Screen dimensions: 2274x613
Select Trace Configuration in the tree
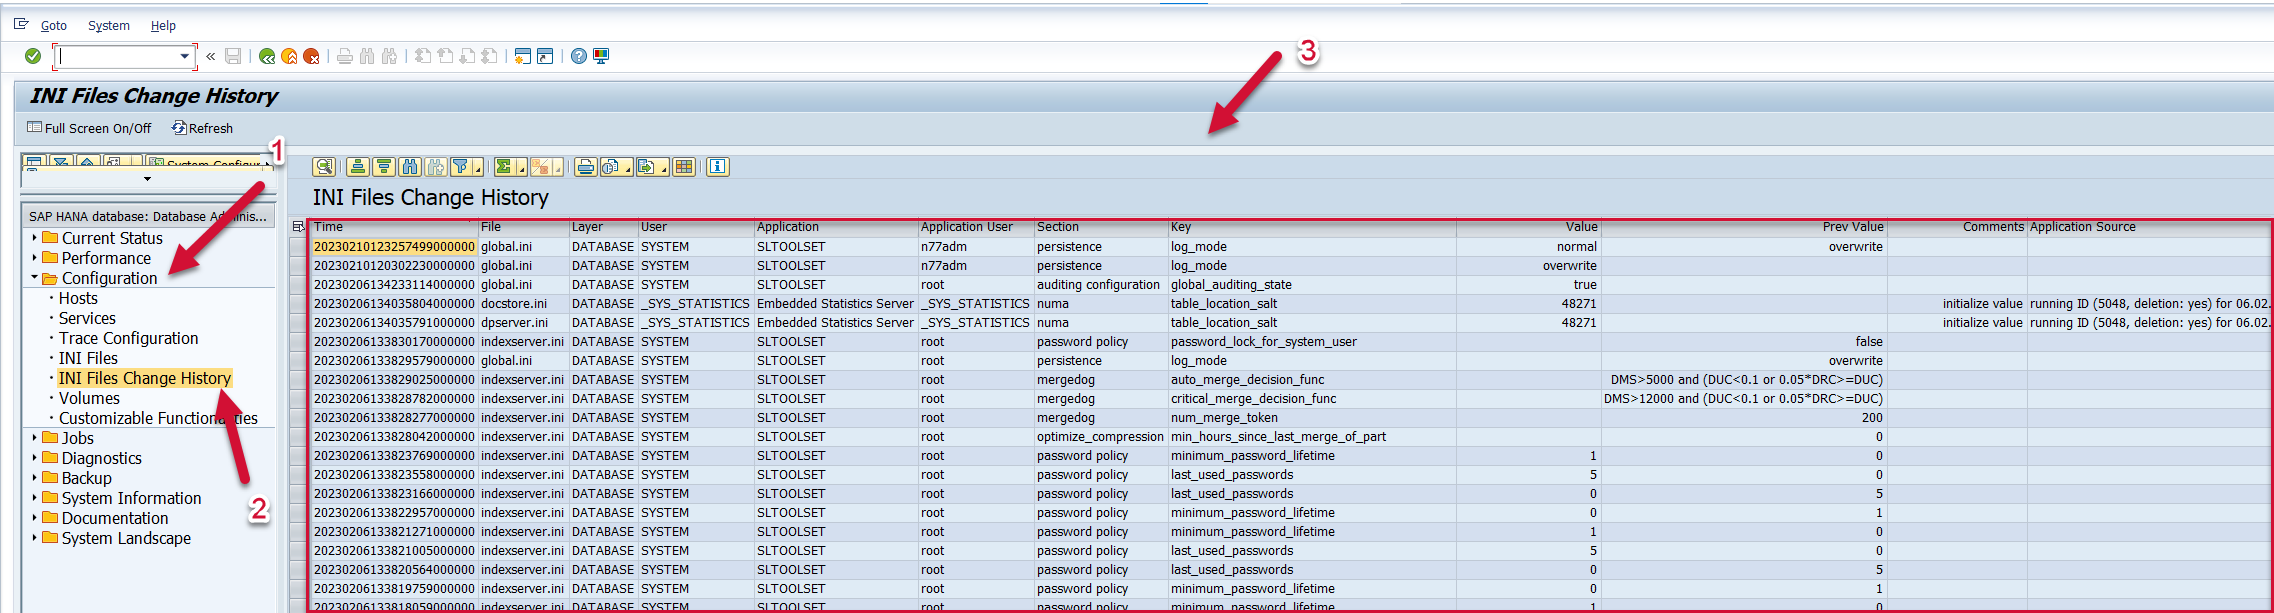pos(128,338)
